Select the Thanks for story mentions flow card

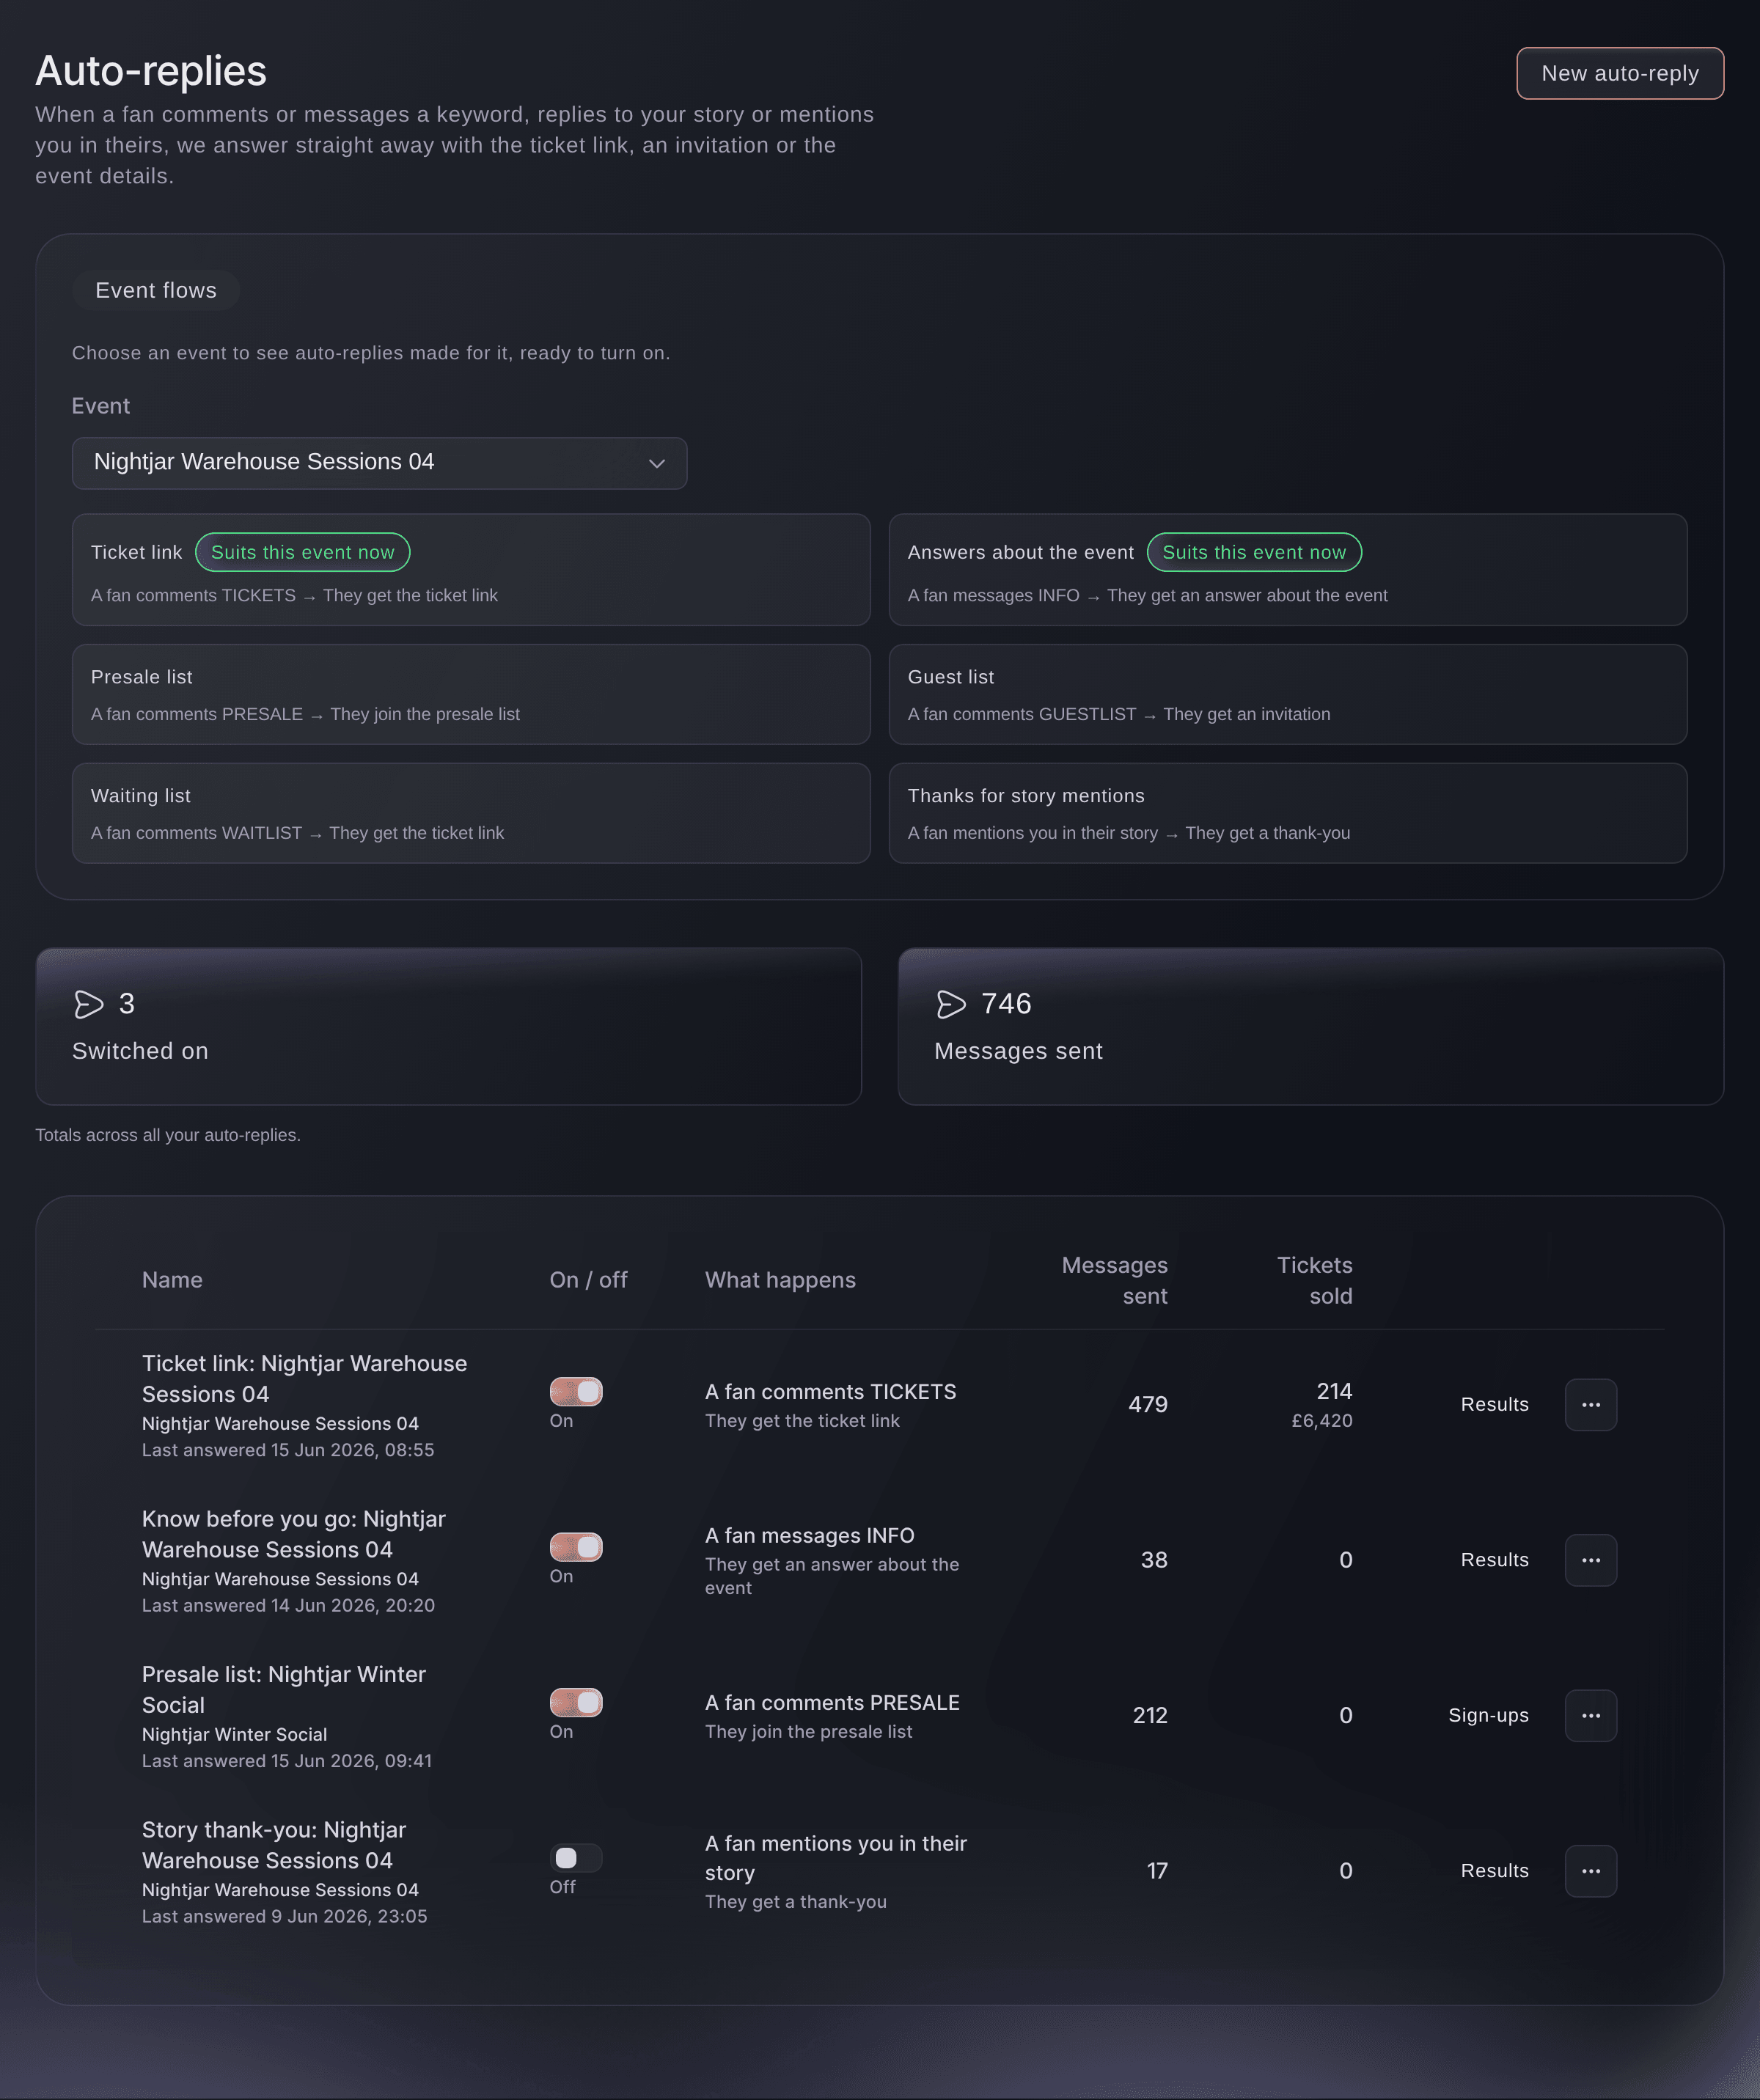point(1288,813)
